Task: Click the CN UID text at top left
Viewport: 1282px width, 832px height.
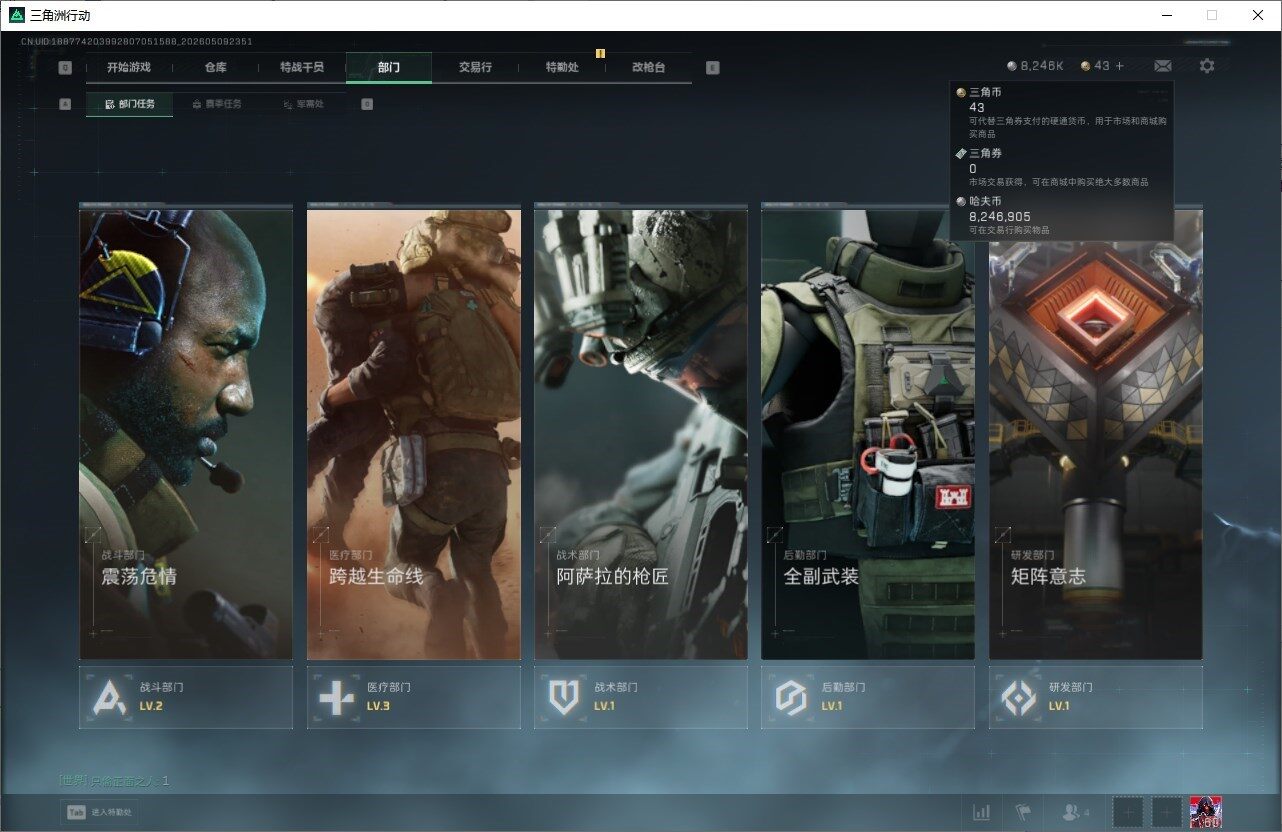Action: point(136,42)
